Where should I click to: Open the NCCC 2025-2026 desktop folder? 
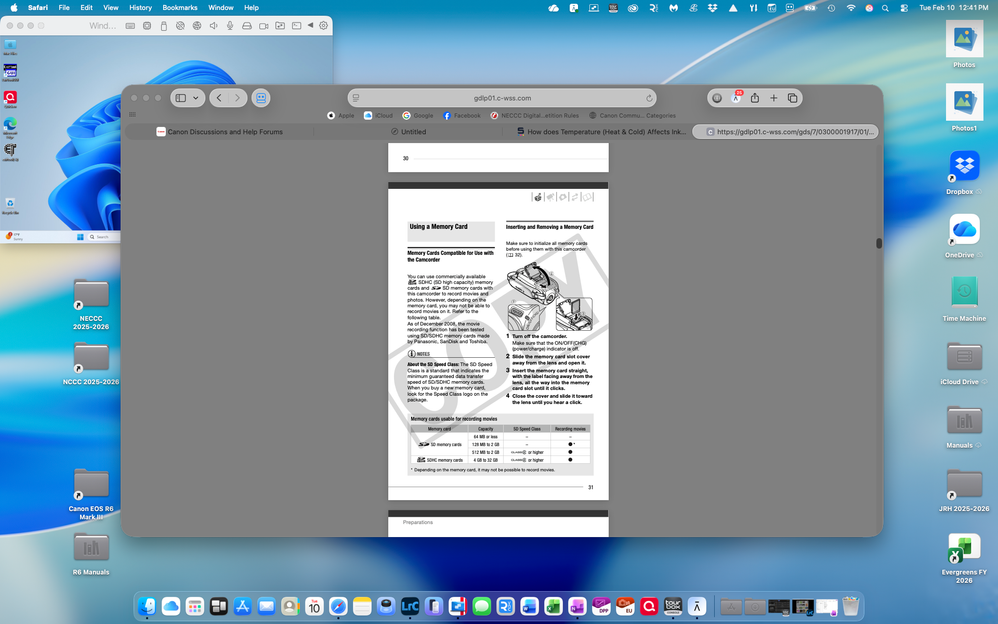[x=91, y=357]
